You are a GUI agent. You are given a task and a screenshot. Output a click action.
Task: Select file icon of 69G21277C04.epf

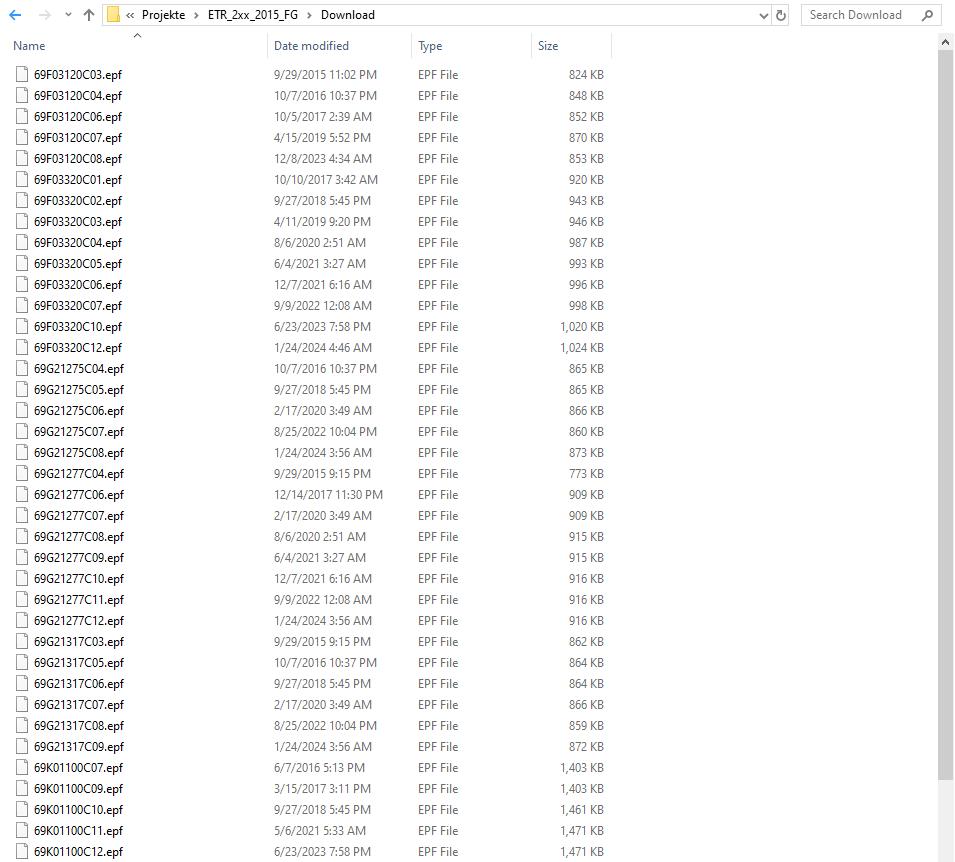coord(22,473)
